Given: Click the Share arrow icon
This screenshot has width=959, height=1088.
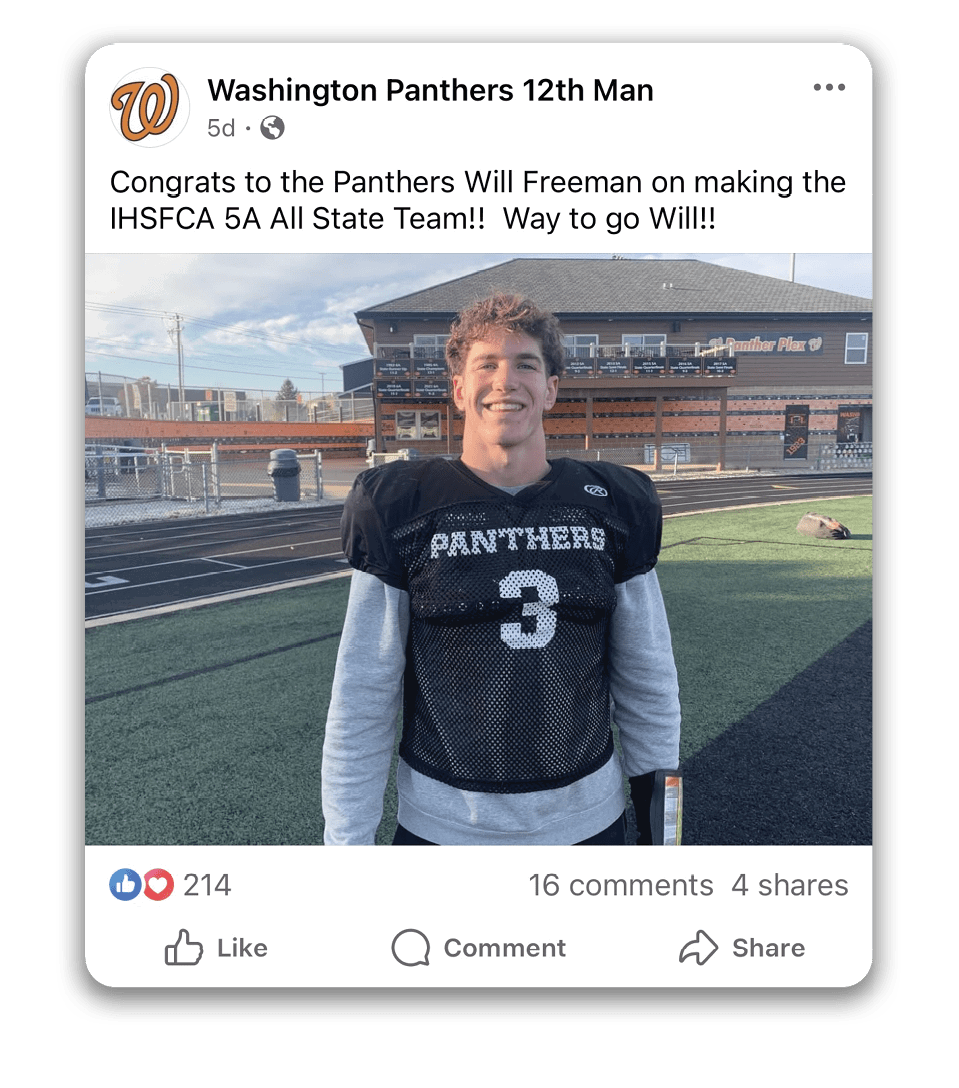Looking at the screenshot, I should click(699, 948).
